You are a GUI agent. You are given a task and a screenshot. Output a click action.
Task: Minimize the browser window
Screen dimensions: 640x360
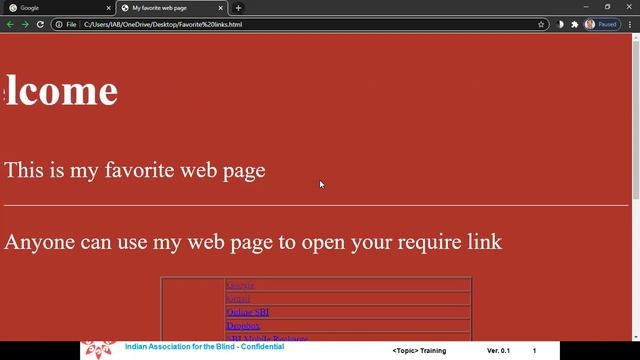[586, 7]
